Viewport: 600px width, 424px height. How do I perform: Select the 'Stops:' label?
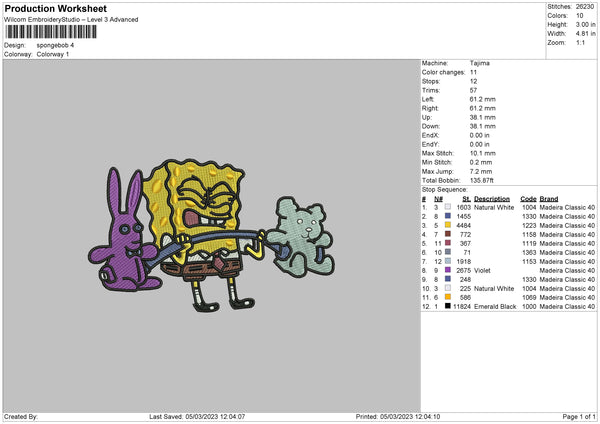(431, 81)
